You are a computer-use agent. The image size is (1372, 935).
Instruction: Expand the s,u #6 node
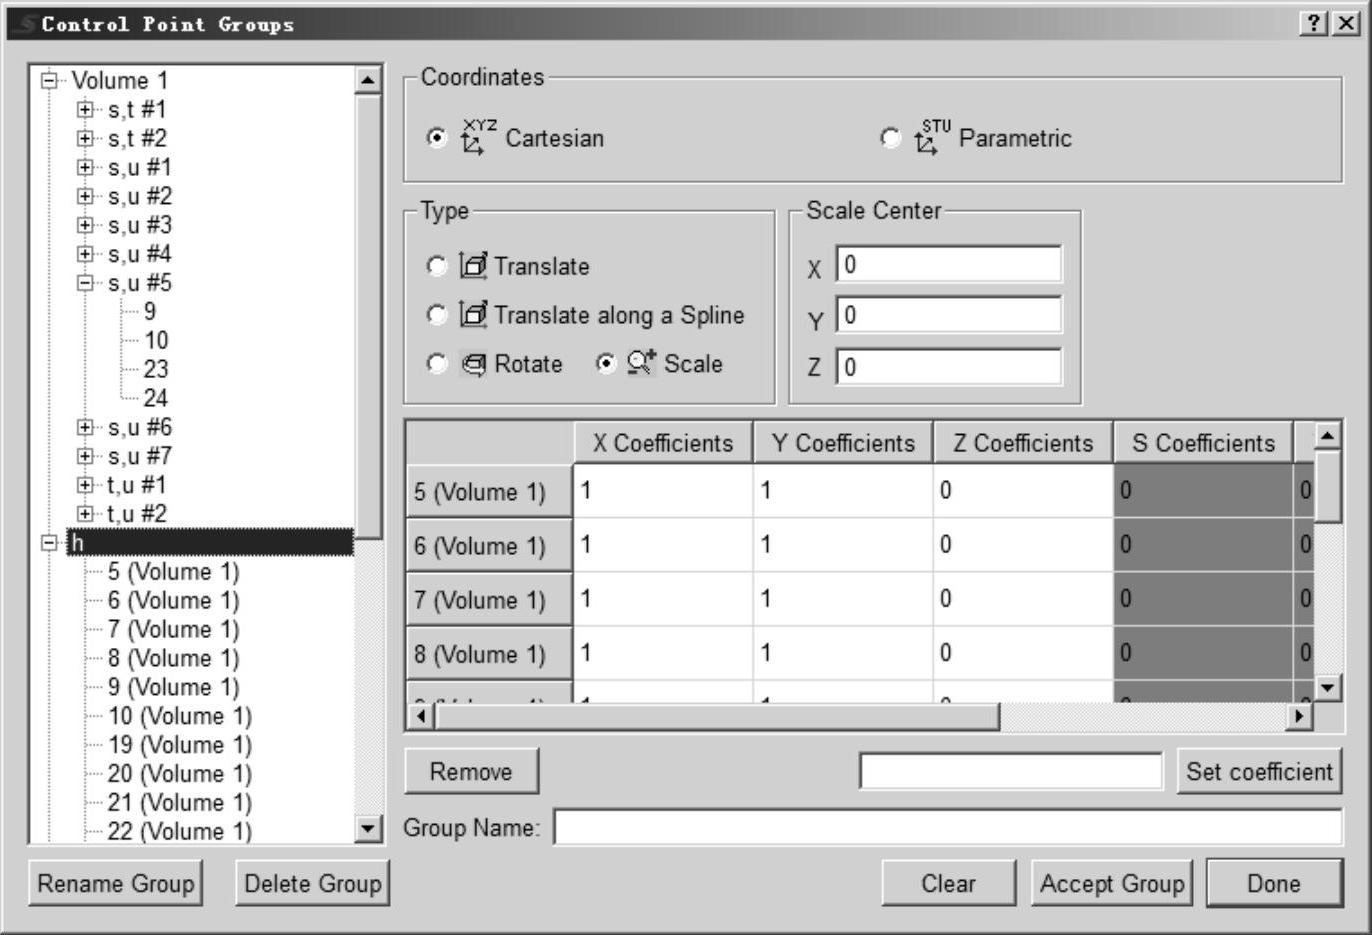pos(85,428)
